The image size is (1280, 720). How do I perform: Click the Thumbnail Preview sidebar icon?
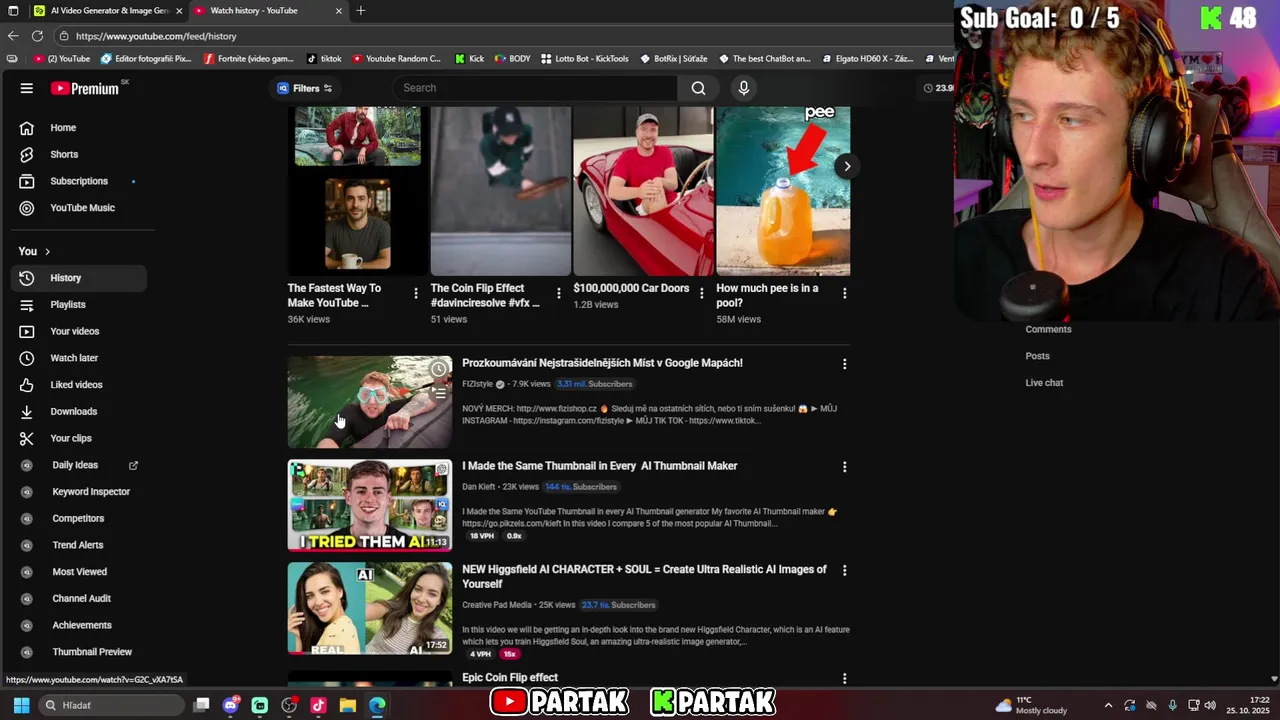pyautogui.click(x=27, y=652)
